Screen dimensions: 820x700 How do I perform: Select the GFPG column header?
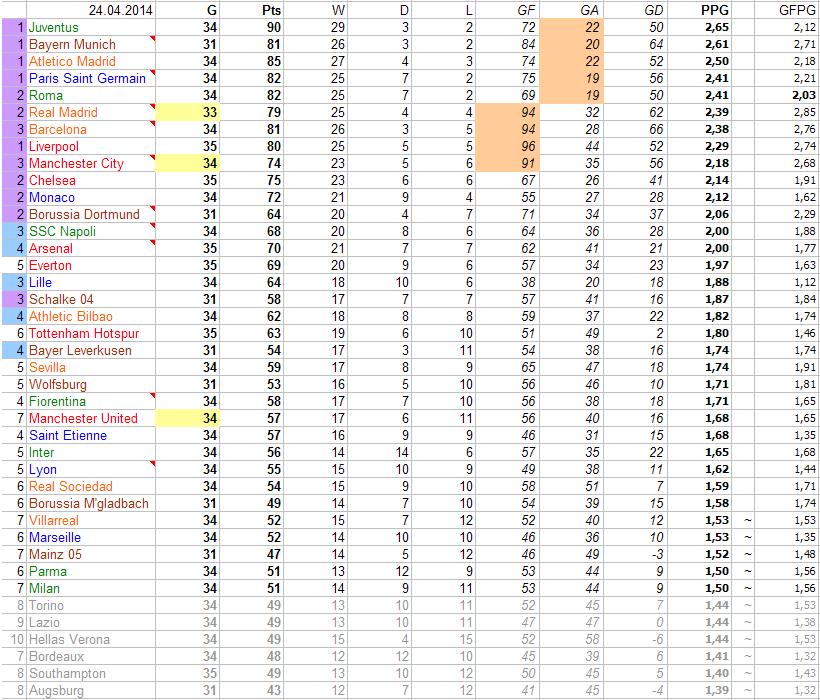787,10
